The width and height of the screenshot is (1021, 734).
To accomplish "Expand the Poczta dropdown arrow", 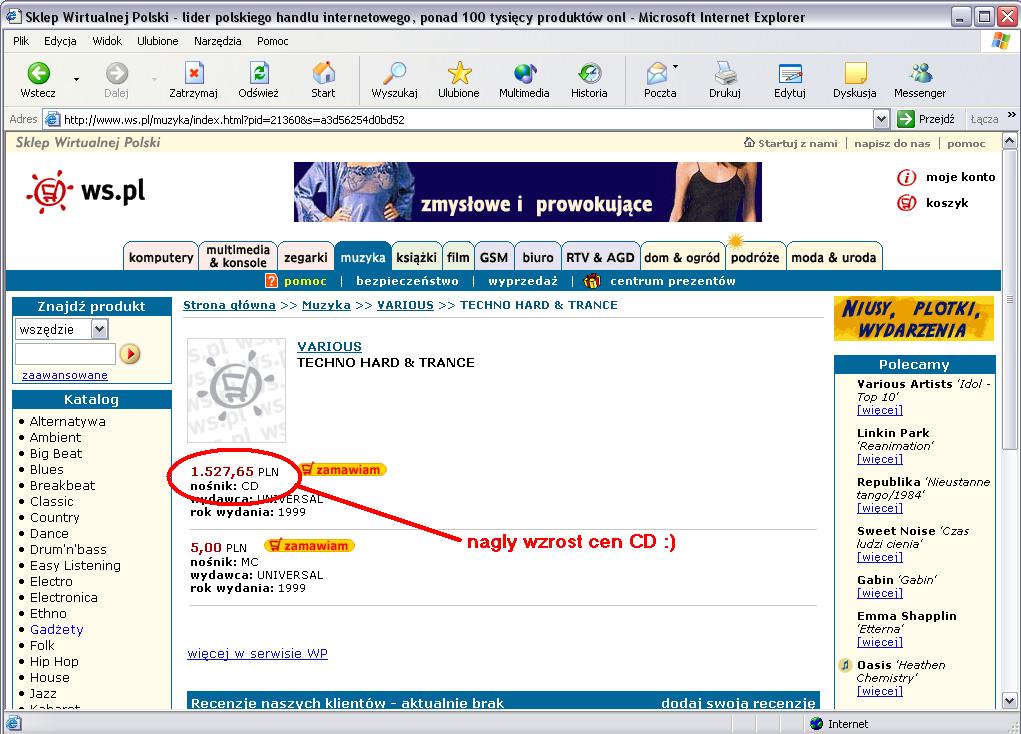I will click(675, 66).
